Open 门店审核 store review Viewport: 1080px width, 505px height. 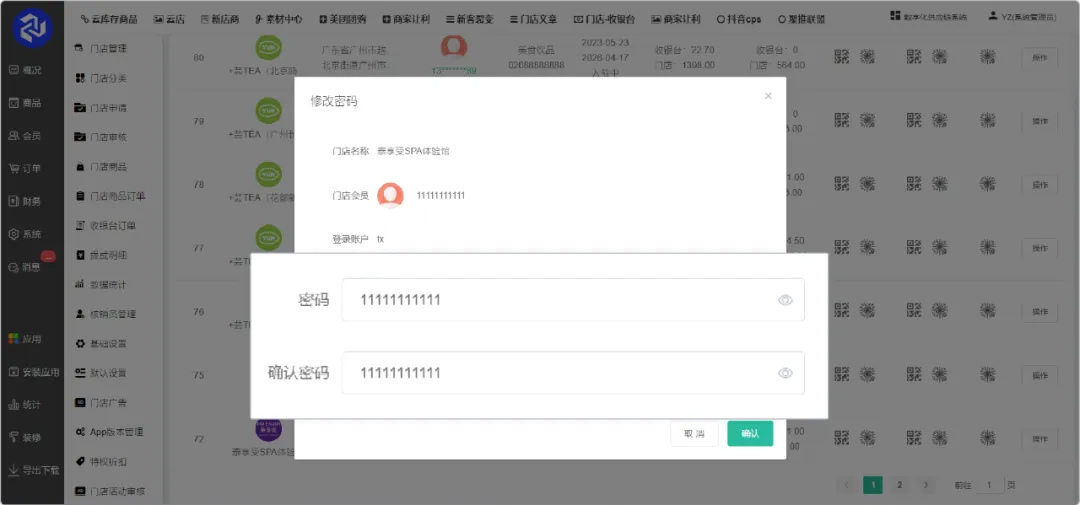101,137
